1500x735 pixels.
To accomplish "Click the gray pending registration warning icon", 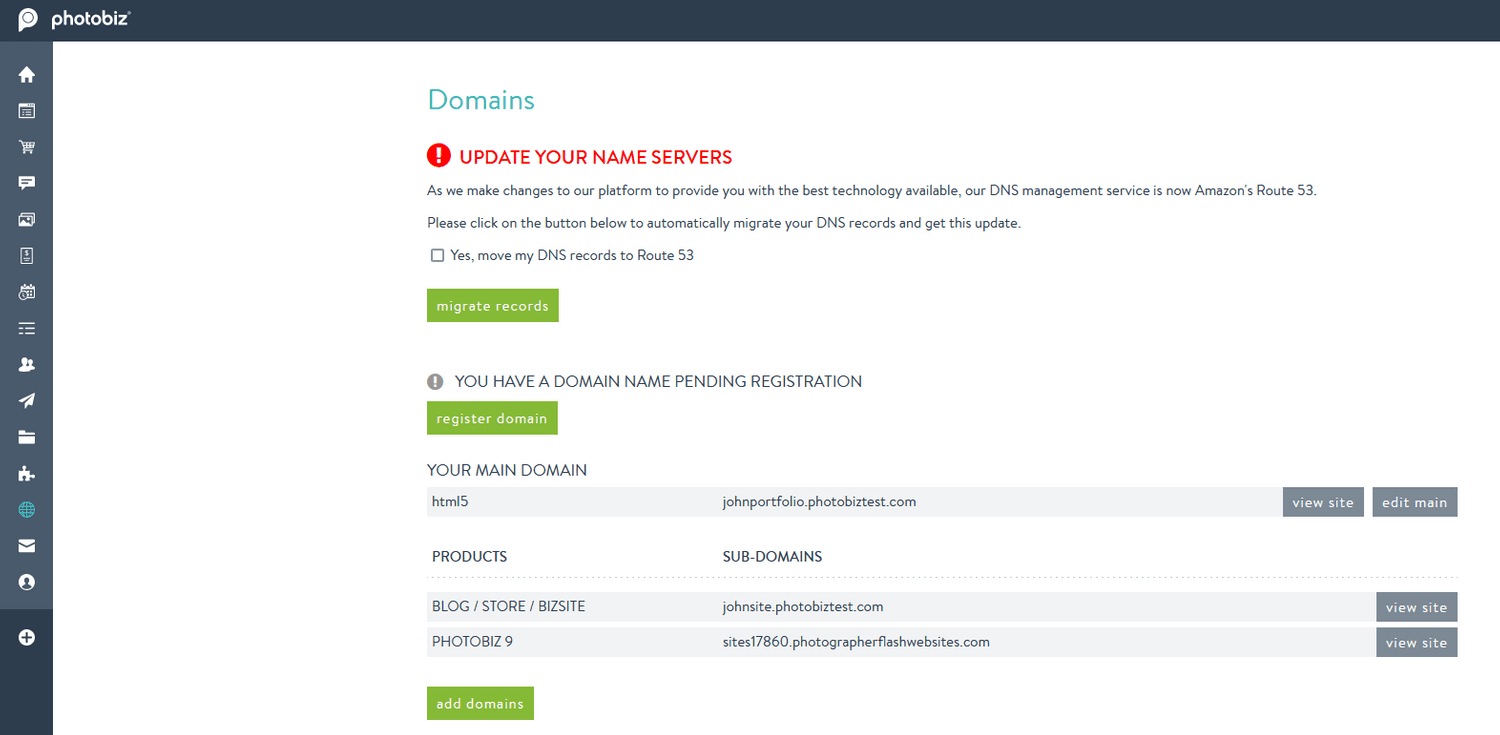I will tap(435, 381).
